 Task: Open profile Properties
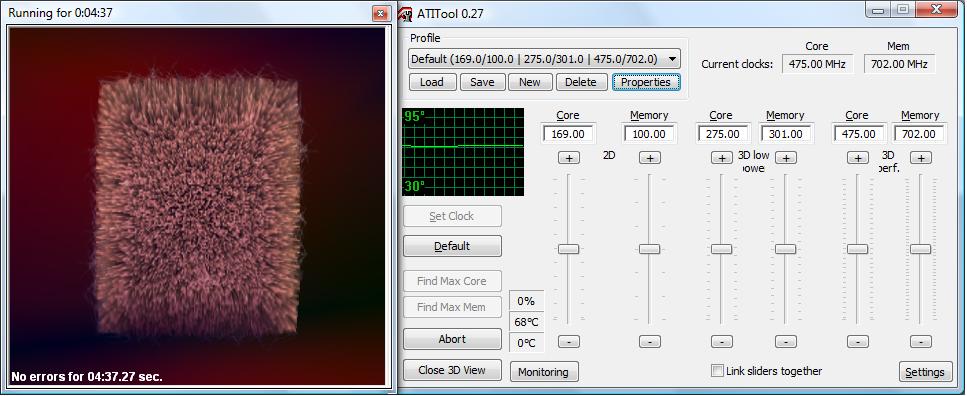[646, 82]
